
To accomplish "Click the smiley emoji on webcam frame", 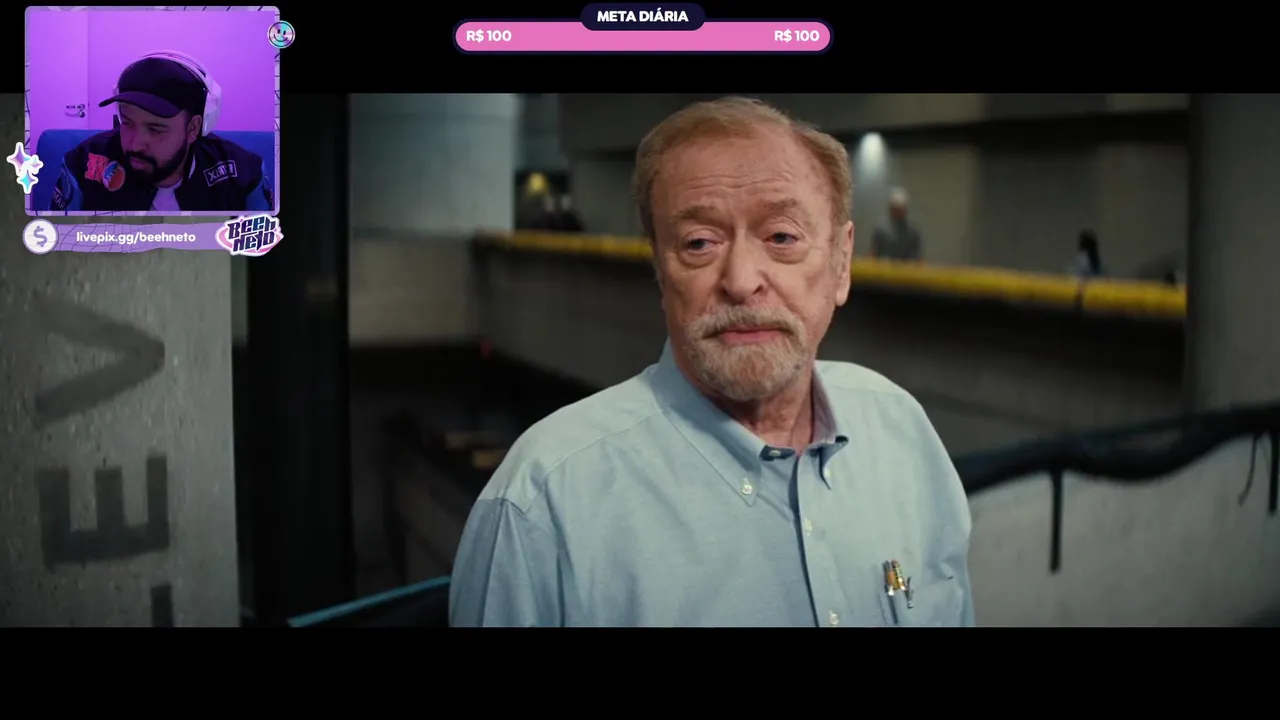I will (281, 35).
